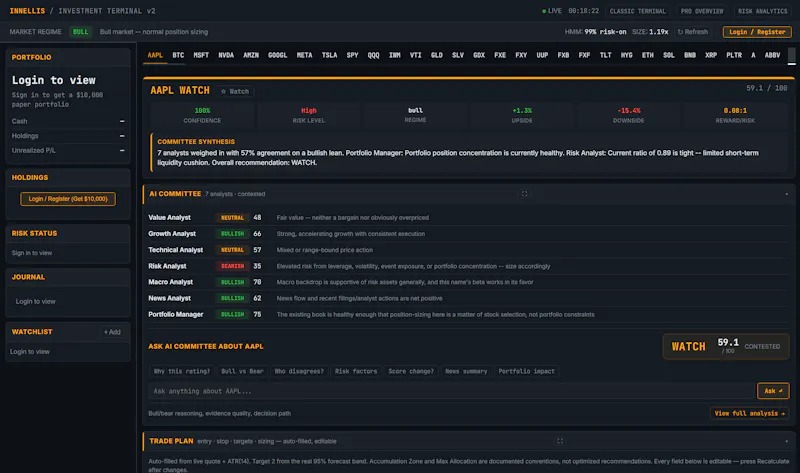Click the Value Analyst row
This screenshot has height=473, width=800.
click(x=467, y=218)
